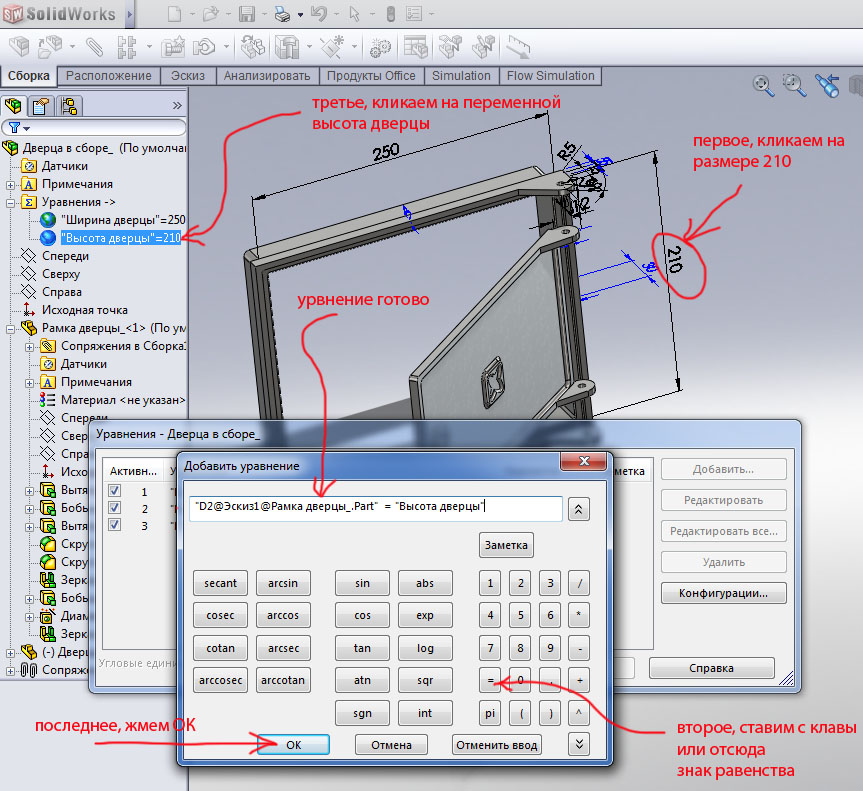Click the Save icon in the top toolbar
863x791 pixels.
click(x=247, y=14)
